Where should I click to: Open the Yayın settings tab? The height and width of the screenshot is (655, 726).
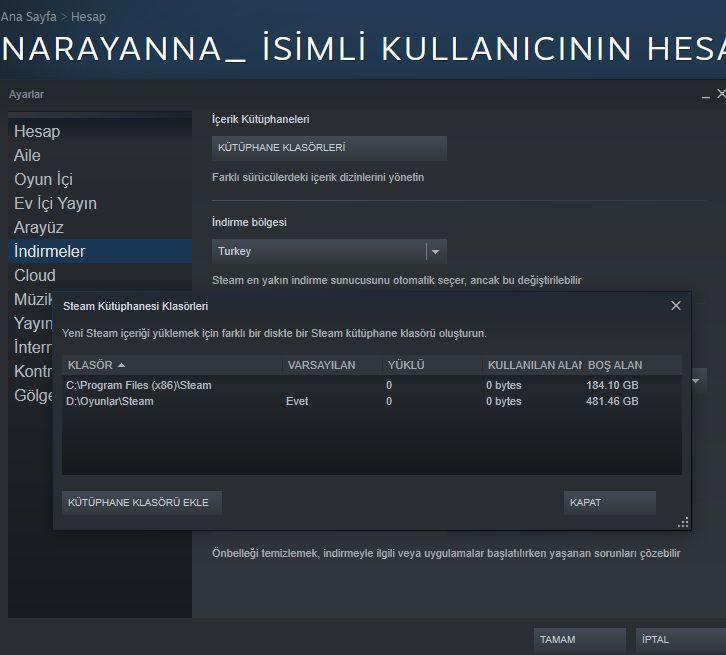click(31, 324)
